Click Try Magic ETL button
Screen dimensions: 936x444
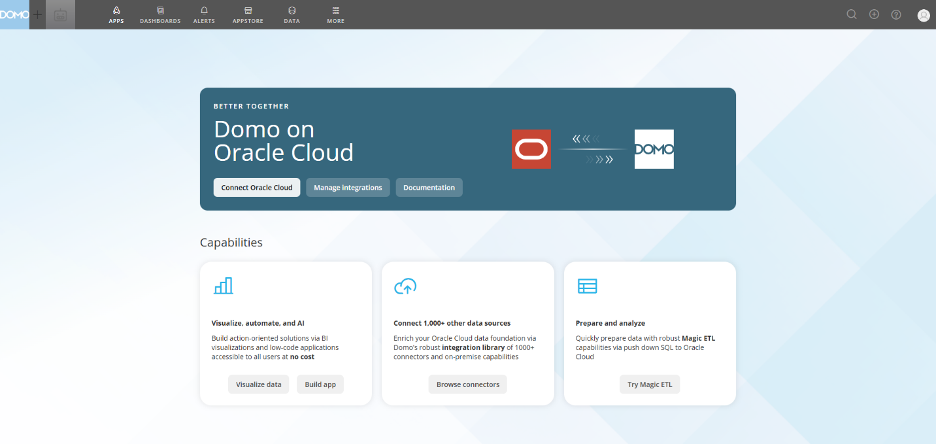(649, 384)
